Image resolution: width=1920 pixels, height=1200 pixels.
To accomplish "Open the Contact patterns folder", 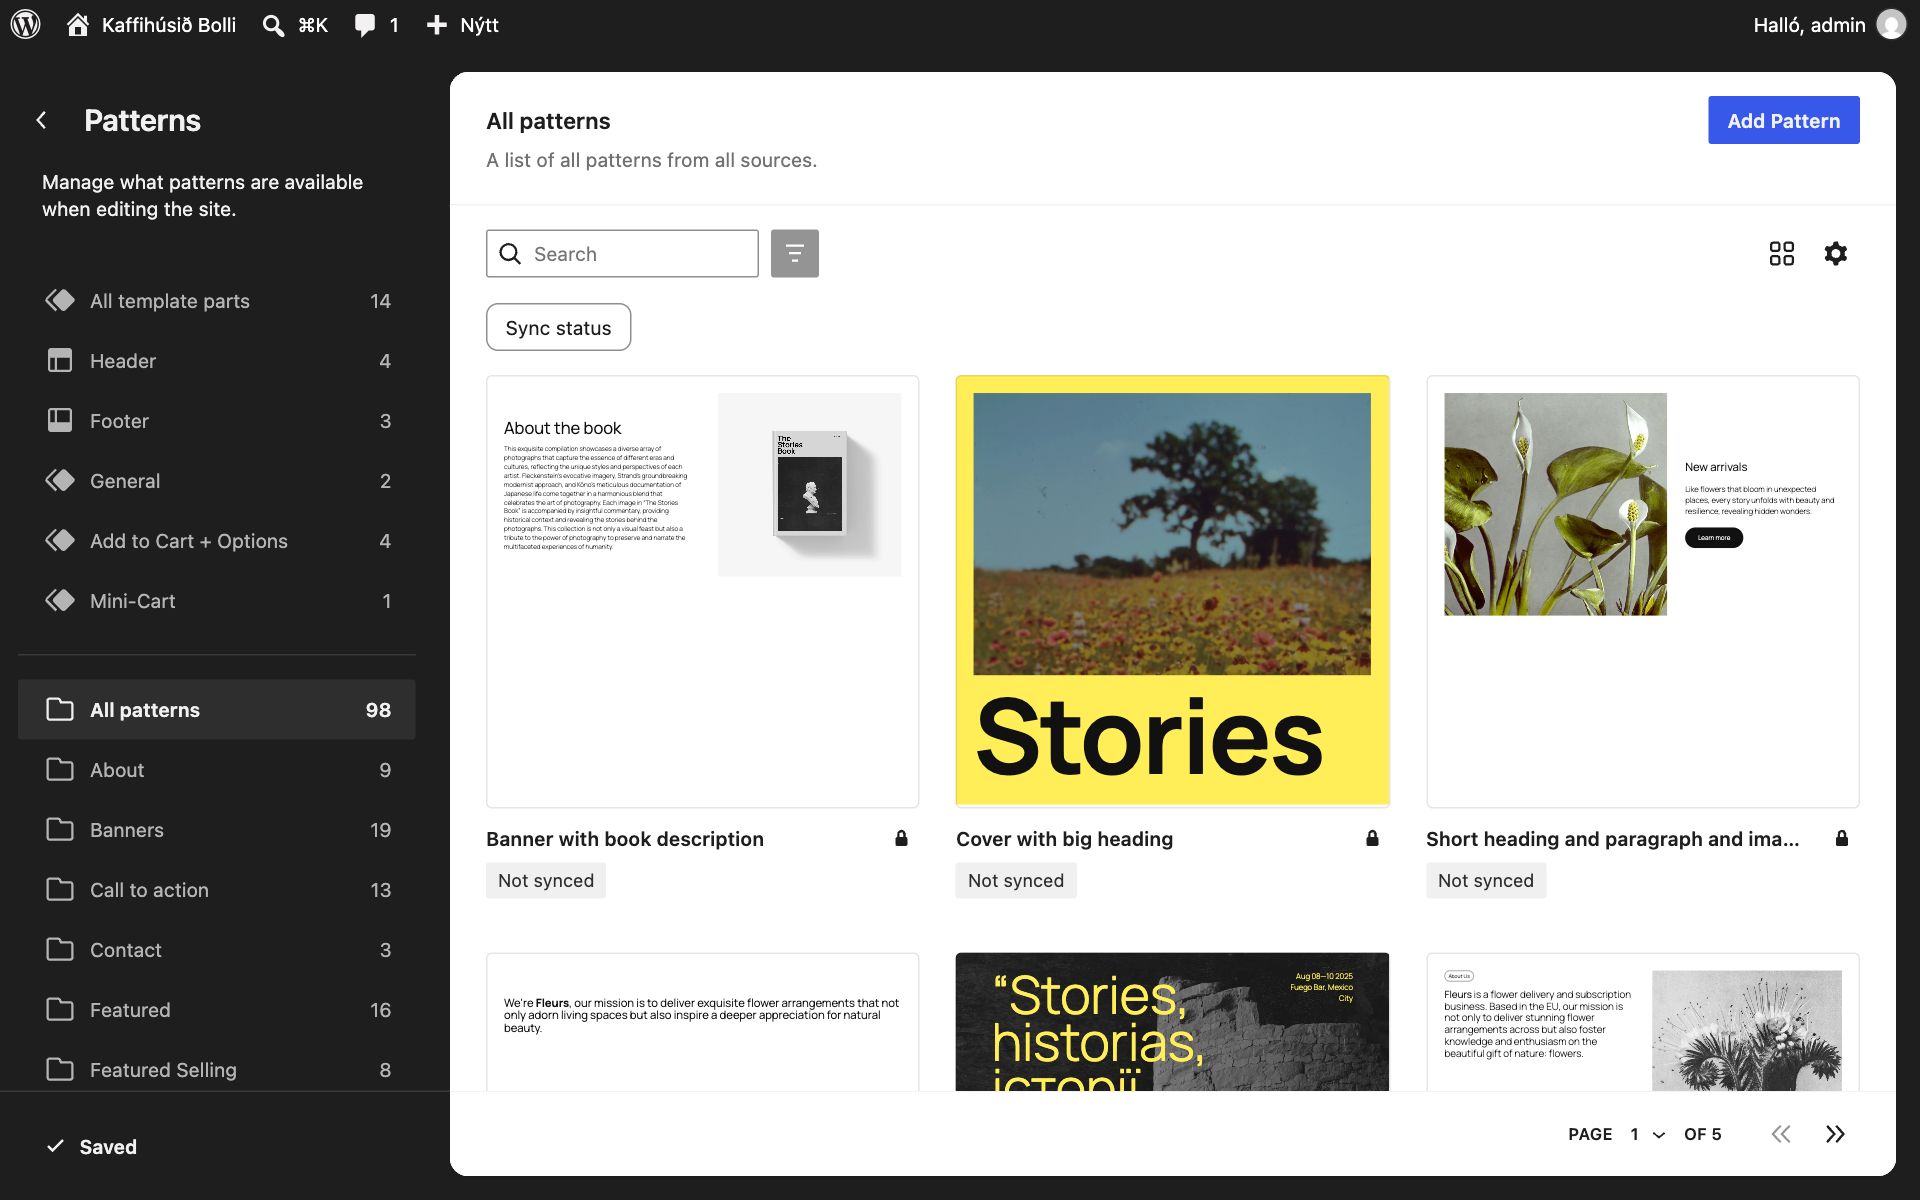I will tap(217, 950).
